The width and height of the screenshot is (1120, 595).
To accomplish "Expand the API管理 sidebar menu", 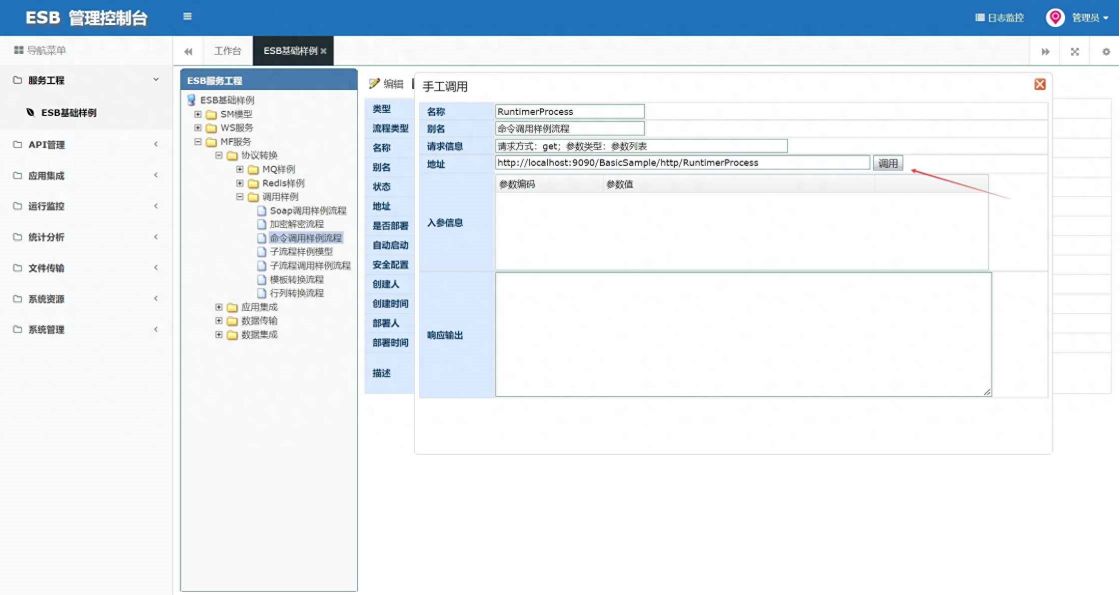I will [x=86, y=144].
